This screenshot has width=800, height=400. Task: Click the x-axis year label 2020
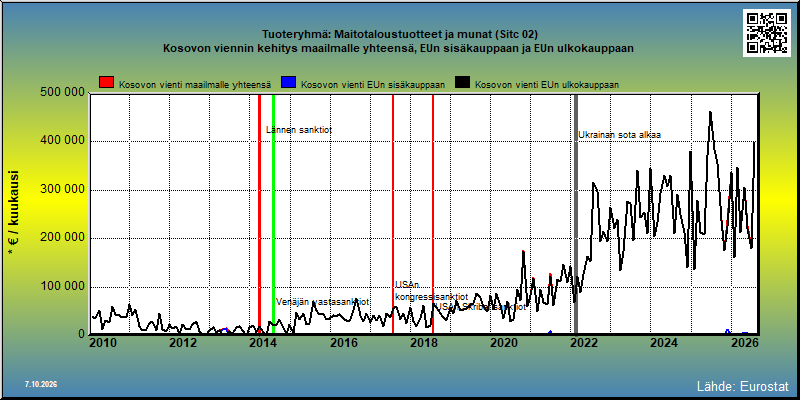click(x=504, y=342)
